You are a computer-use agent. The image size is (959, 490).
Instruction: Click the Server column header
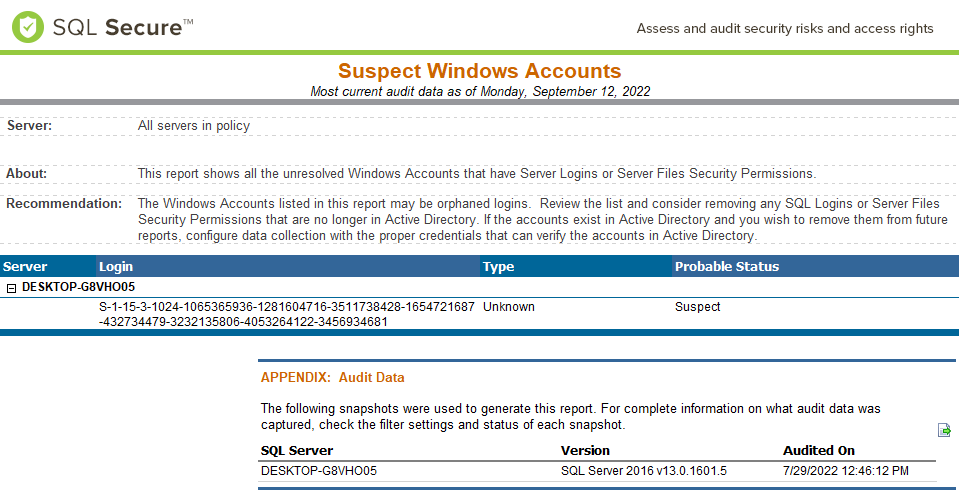[25, 267]
